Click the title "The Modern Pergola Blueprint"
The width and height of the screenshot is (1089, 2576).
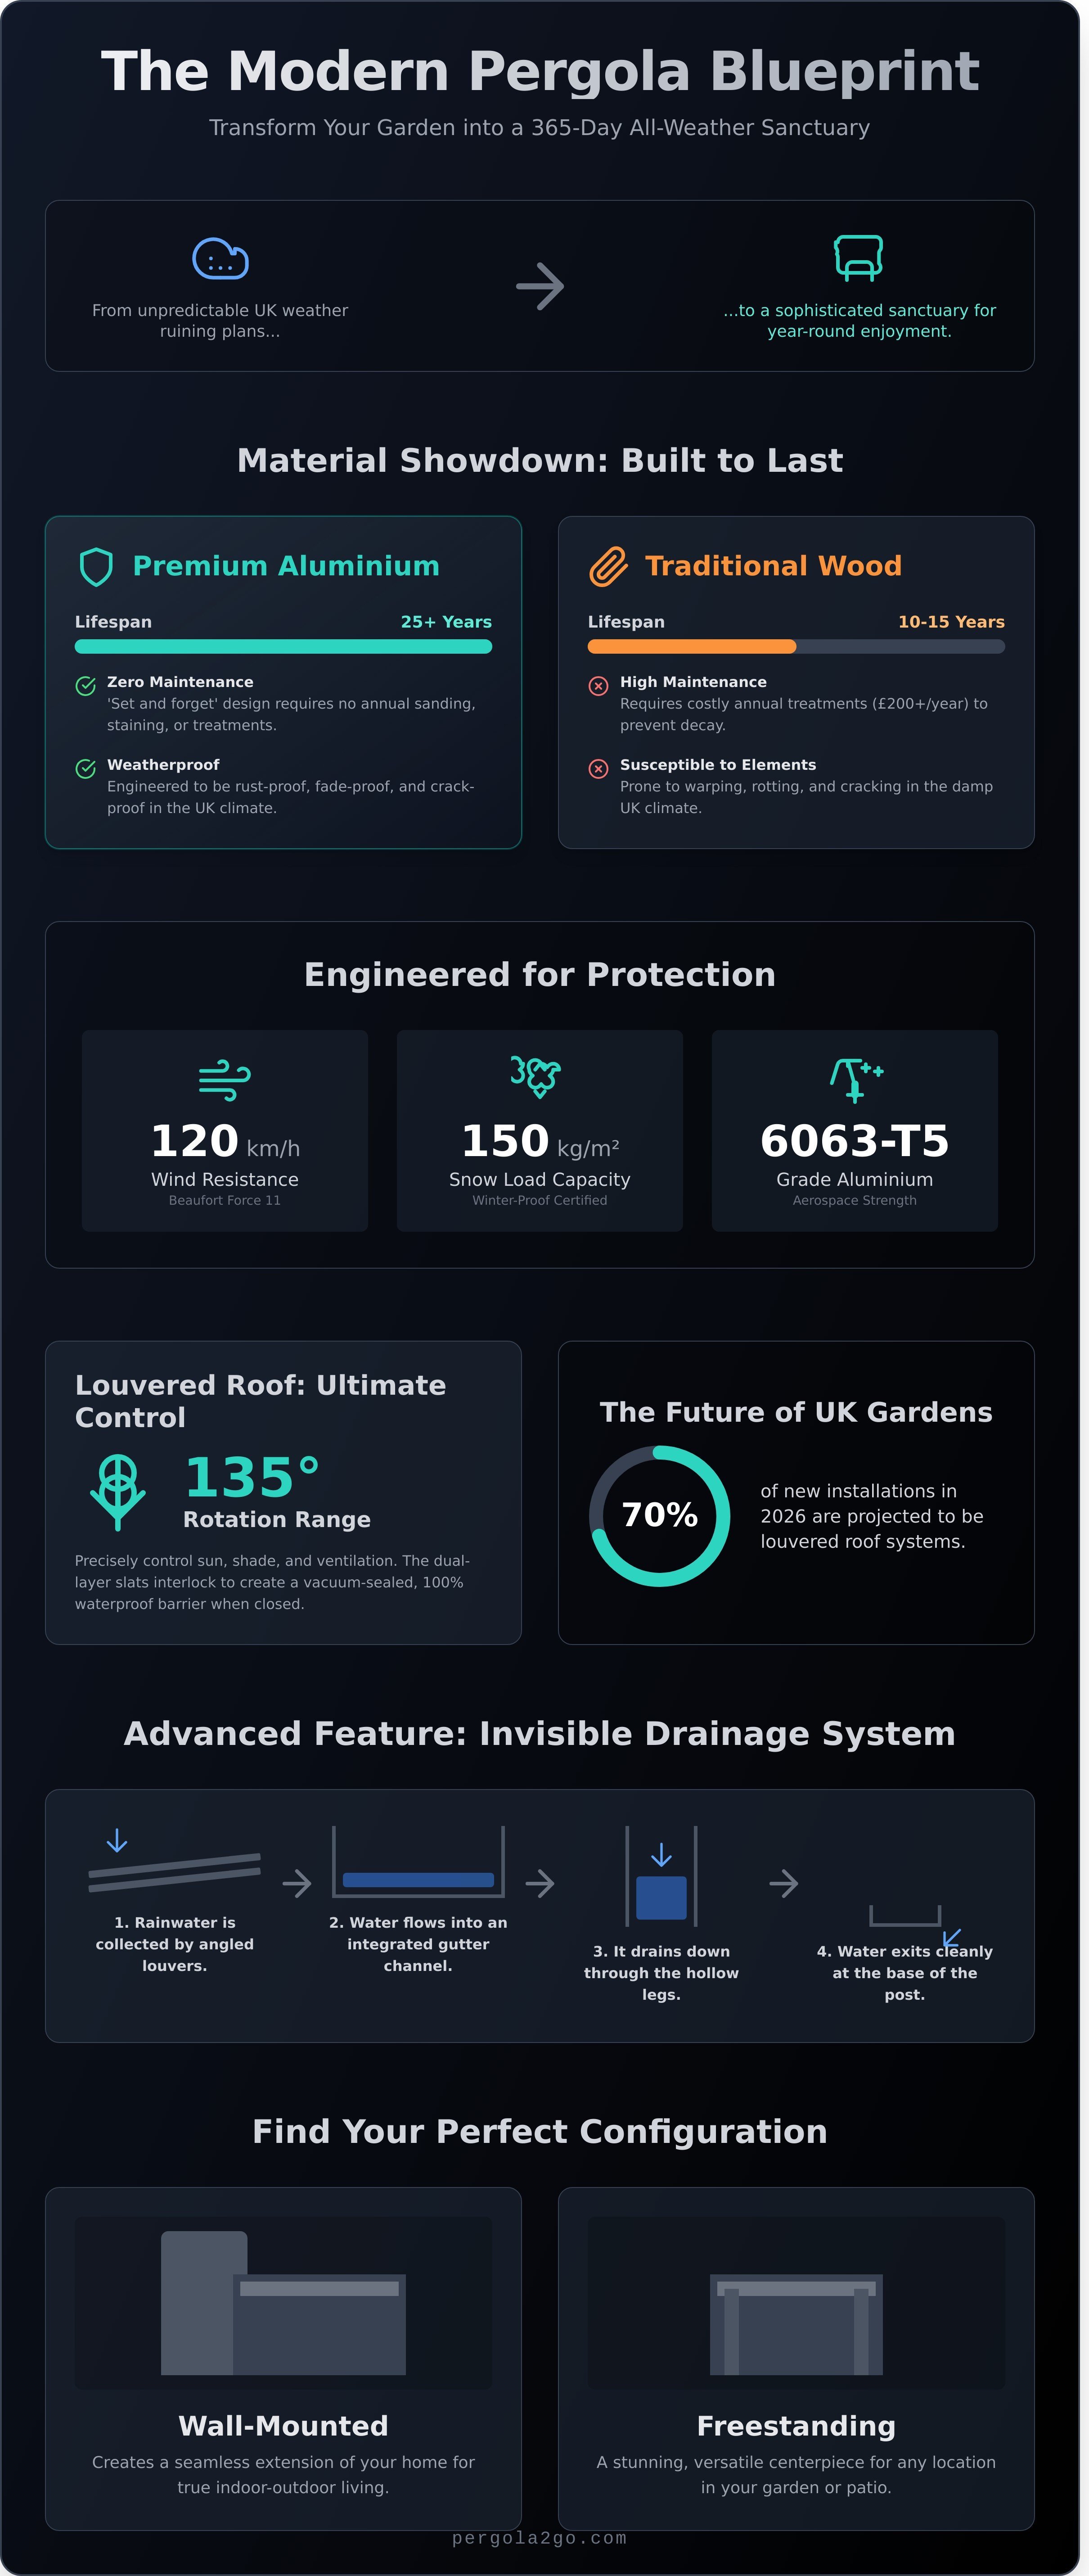(540, 71)
